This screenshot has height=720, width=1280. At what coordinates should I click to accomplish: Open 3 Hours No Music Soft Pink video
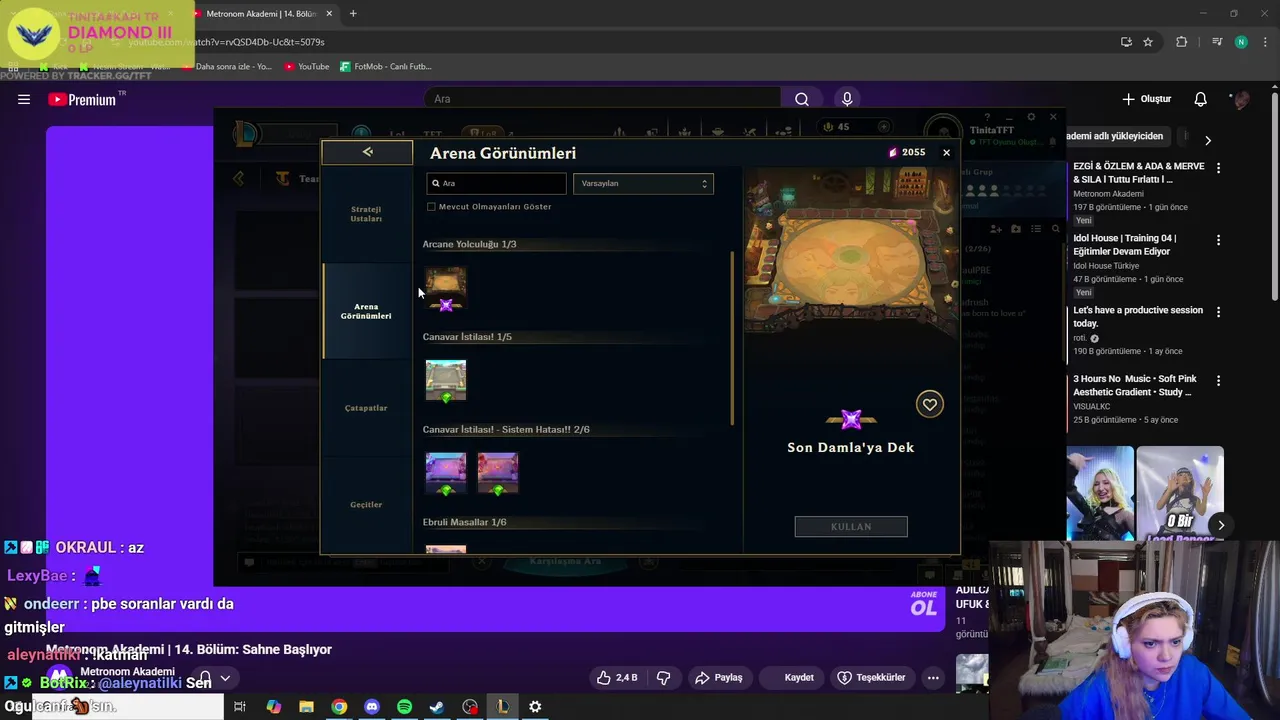[x=1135, y=386]
